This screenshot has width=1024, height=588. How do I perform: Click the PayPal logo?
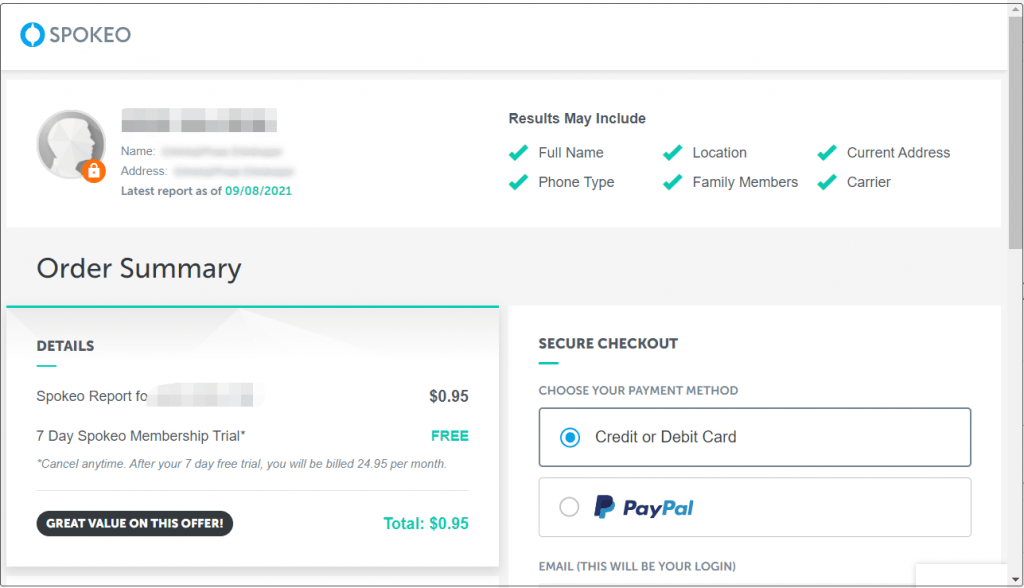643,507
